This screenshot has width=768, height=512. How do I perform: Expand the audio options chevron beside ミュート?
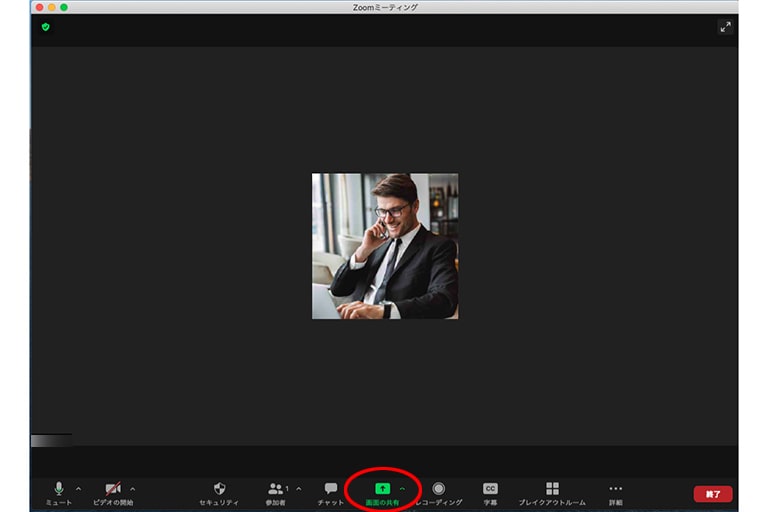coord(79,489)
